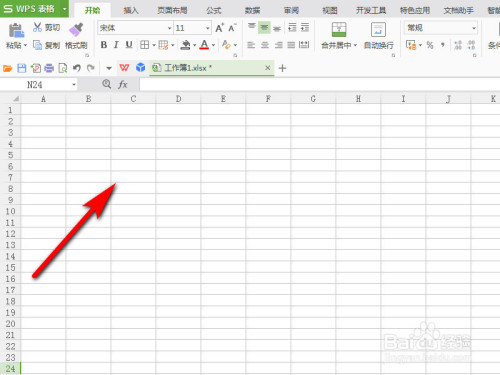Switch to the 插入 ribbon tab

click(x=131, y=10)
